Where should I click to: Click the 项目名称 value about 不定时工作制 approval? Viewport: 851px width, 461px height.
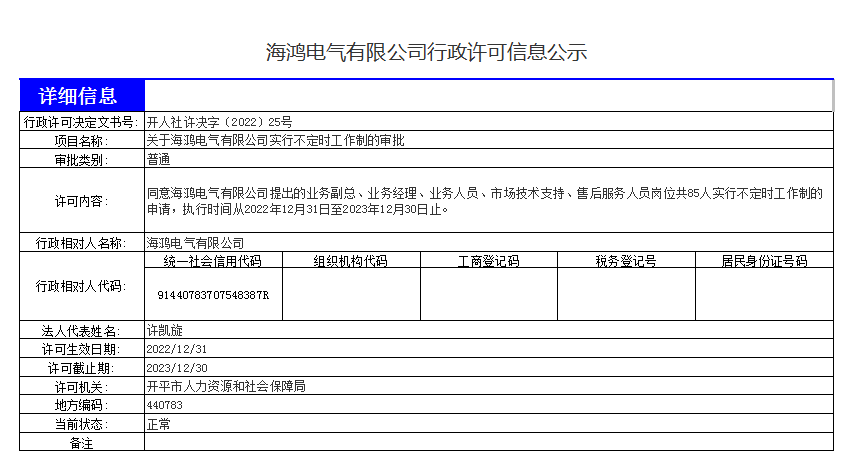click(275, 141)
